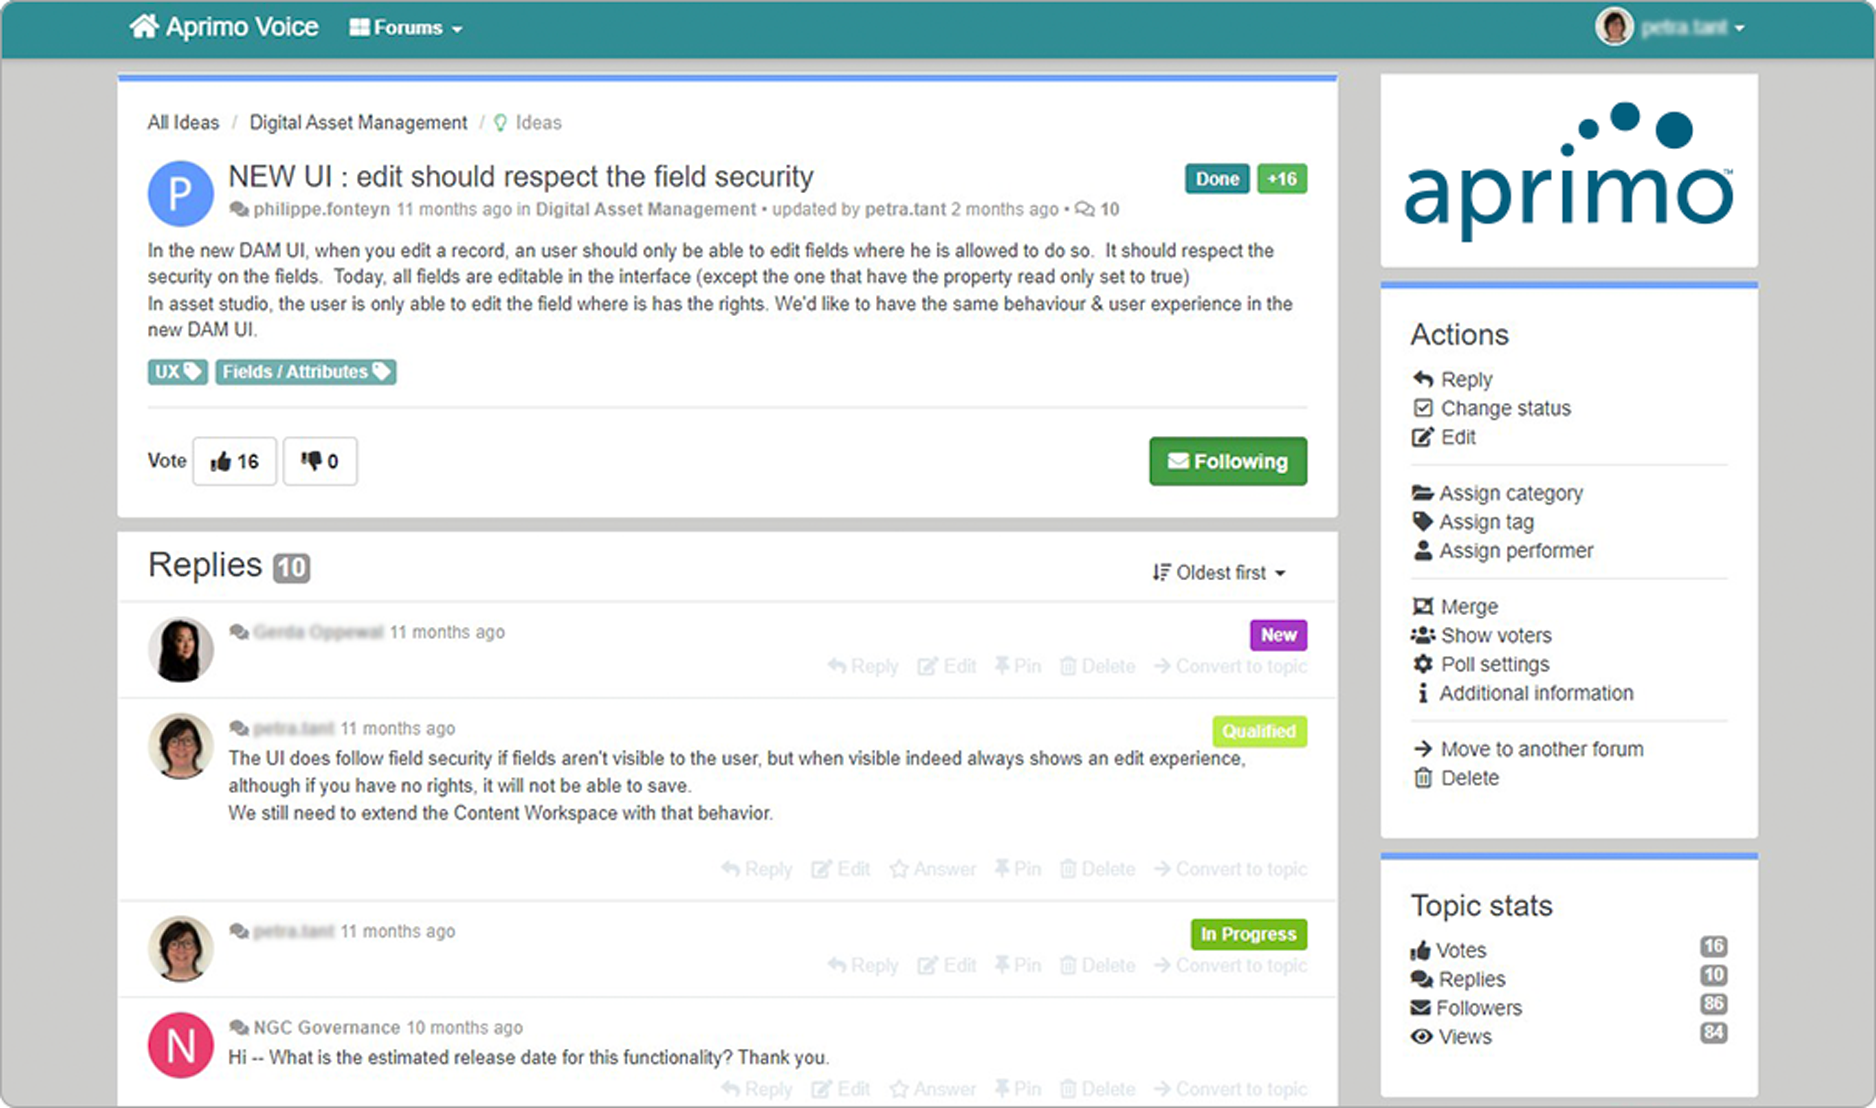Open philippe.fonteyn author profile link

321,209
